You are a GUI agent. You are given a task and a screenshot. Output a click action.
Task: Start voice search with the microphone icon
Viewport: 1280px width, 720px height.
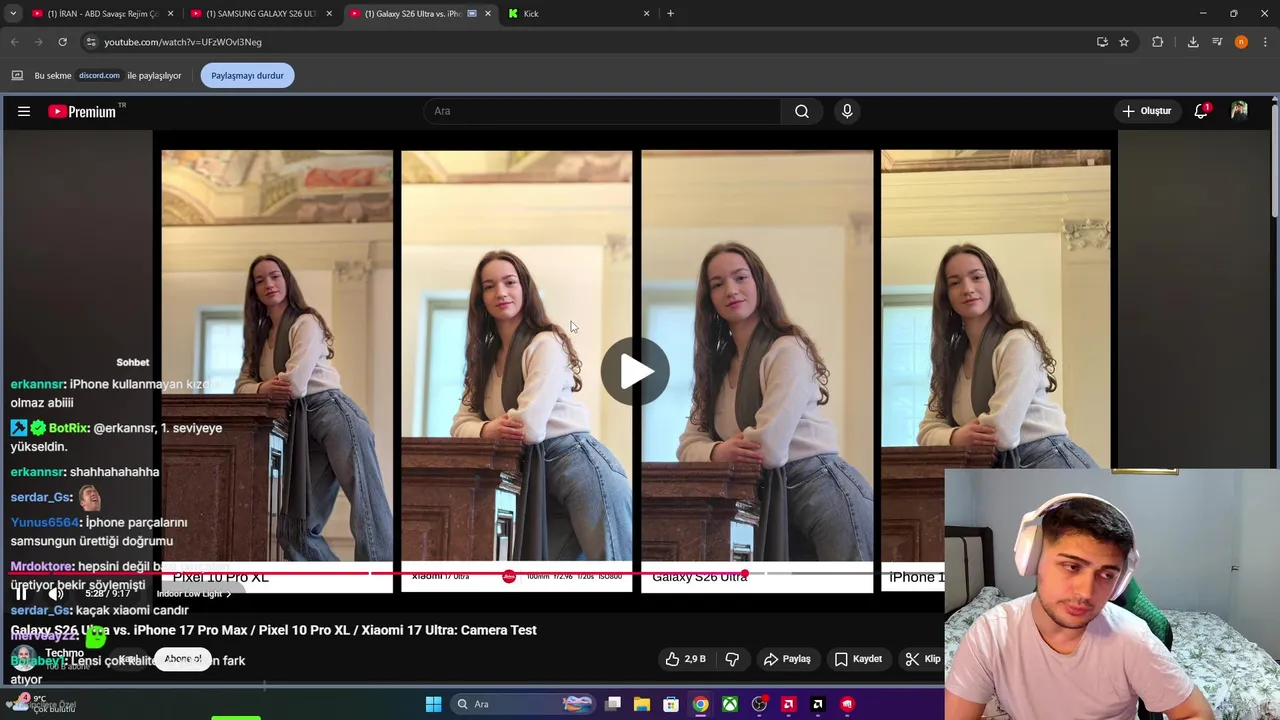pyautogui.click(x=847, y=111)
